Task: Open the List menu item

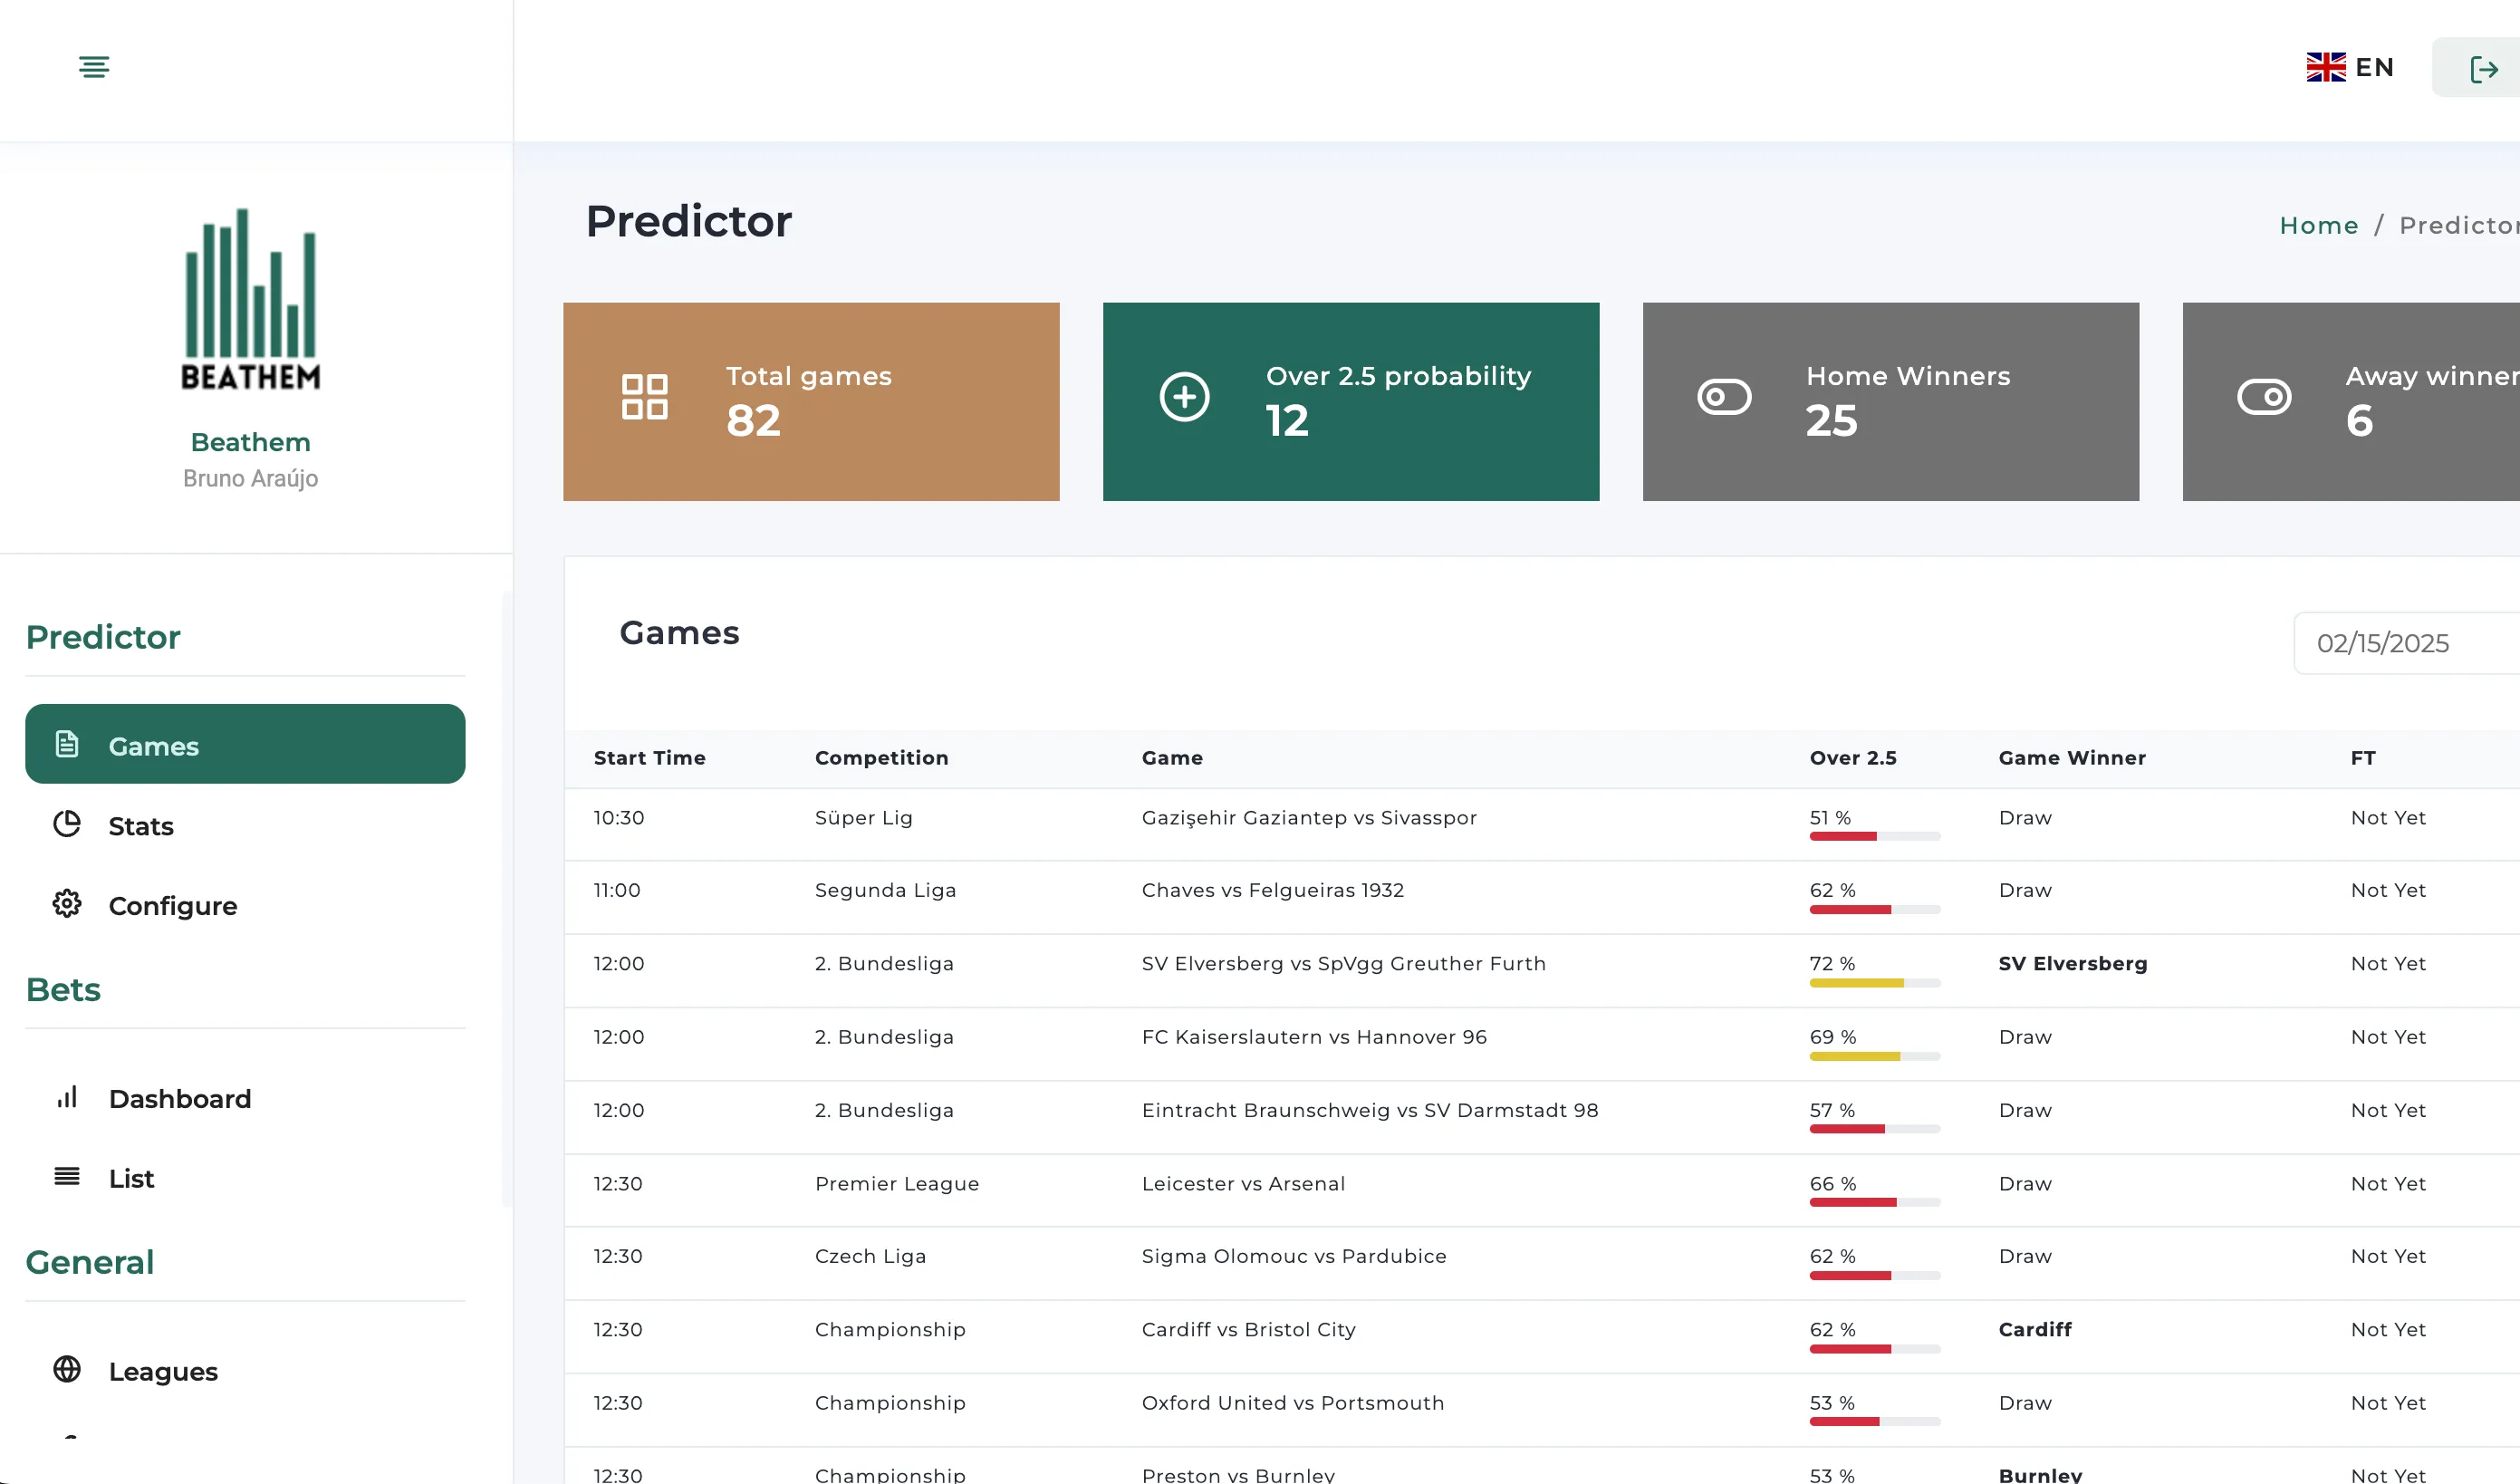Action: point(131,1178)
